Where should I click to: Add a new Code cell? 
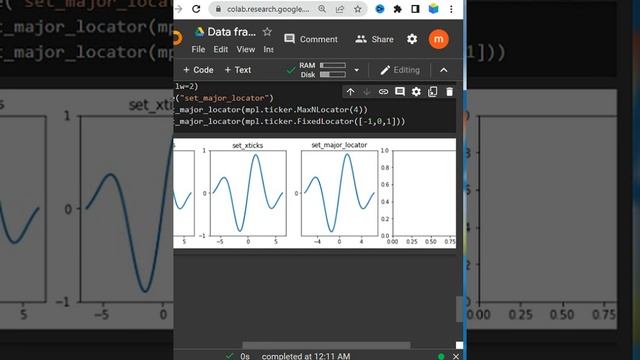click(198, 70)
